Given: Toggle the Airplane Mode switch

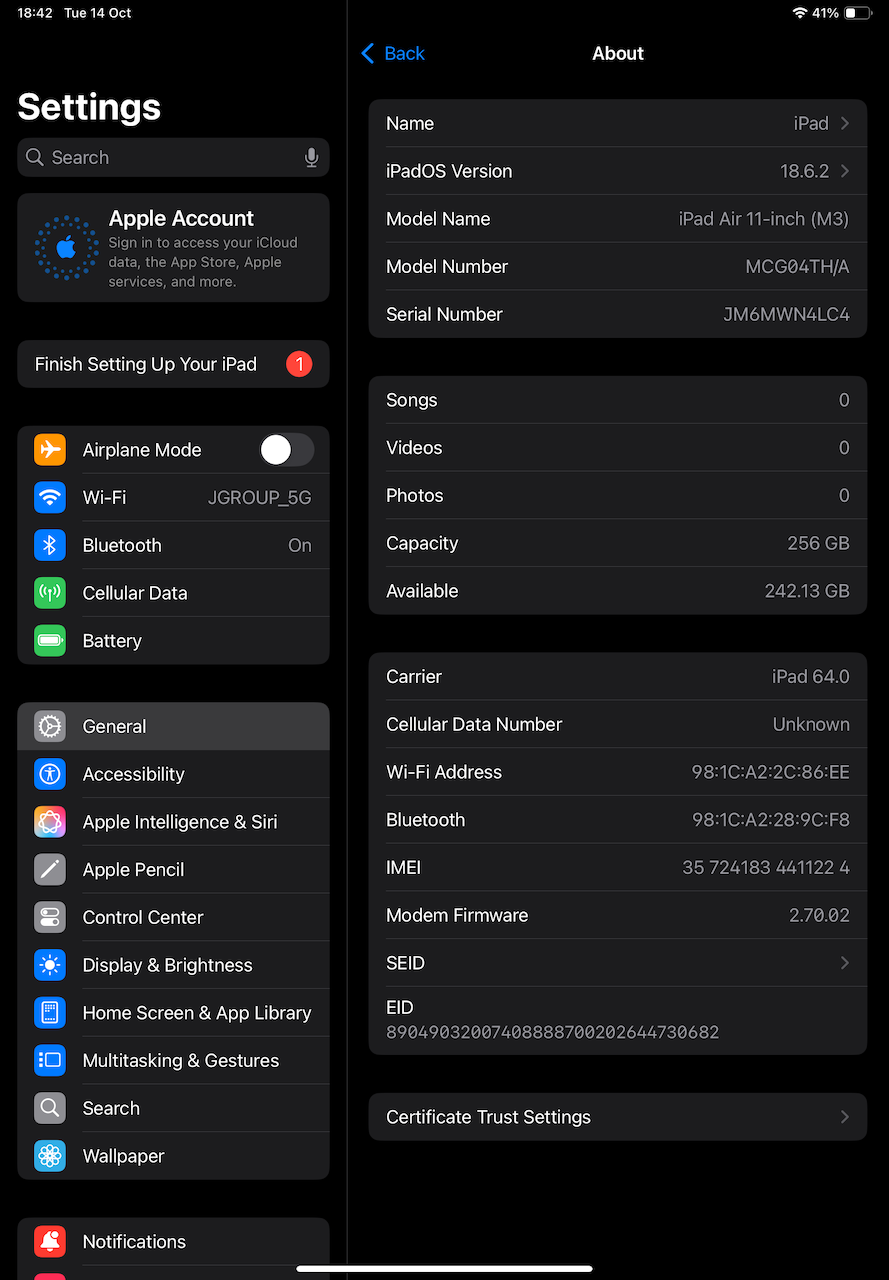Looking at the screenshot, I should tap(286, 450).
